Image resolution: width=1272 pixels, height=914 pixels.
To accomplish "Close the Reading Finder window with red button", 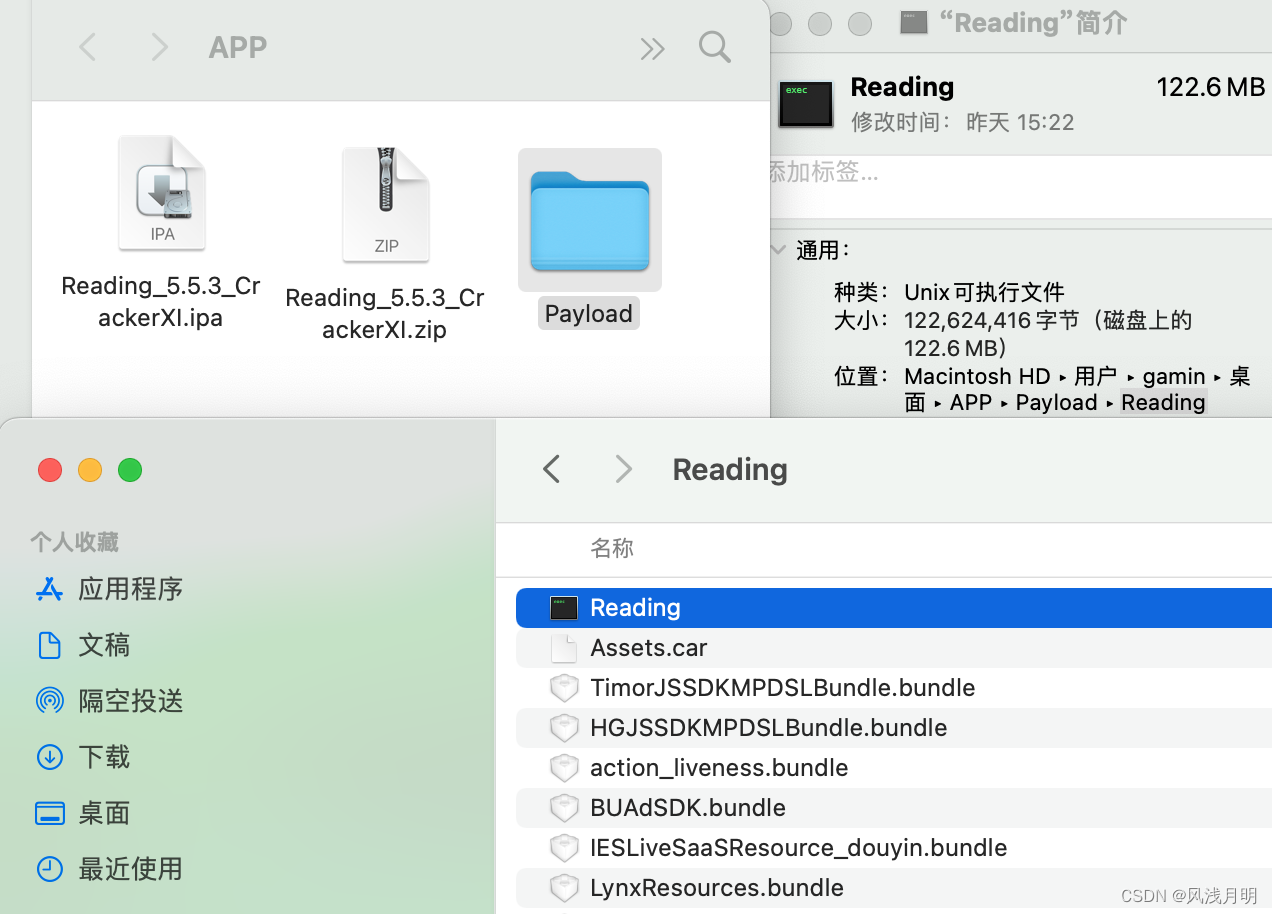I will pyautogui.click(x=50, y=469).
